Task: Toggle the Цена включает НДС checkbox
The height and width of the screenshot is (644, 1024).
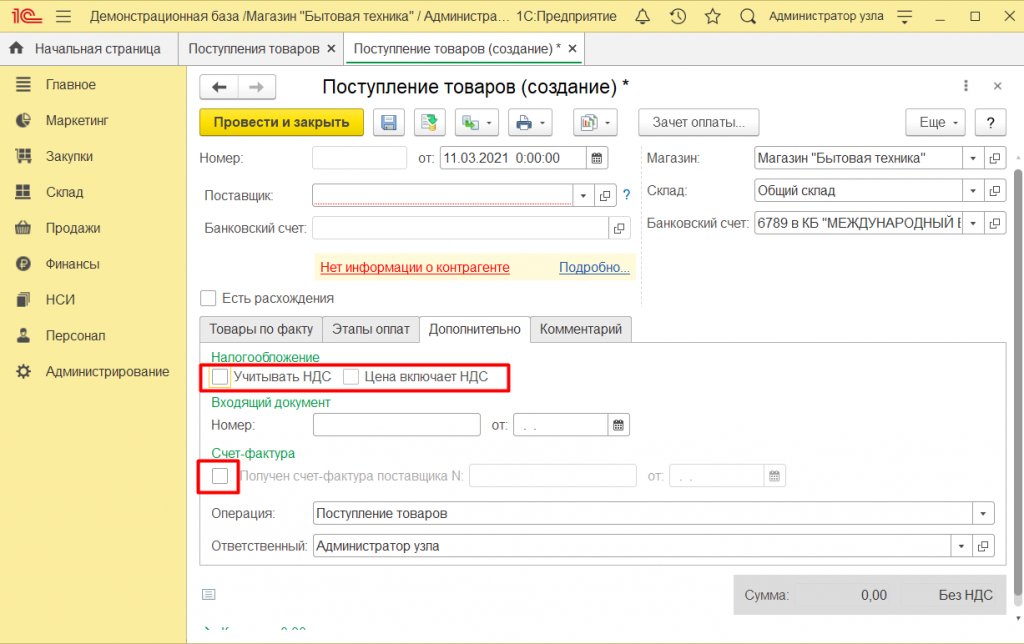Action: (351, 377)
